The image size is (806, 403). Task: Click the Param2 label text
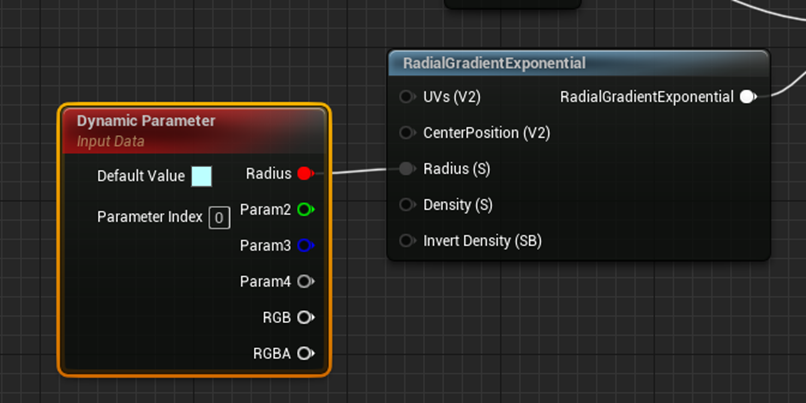265,210
